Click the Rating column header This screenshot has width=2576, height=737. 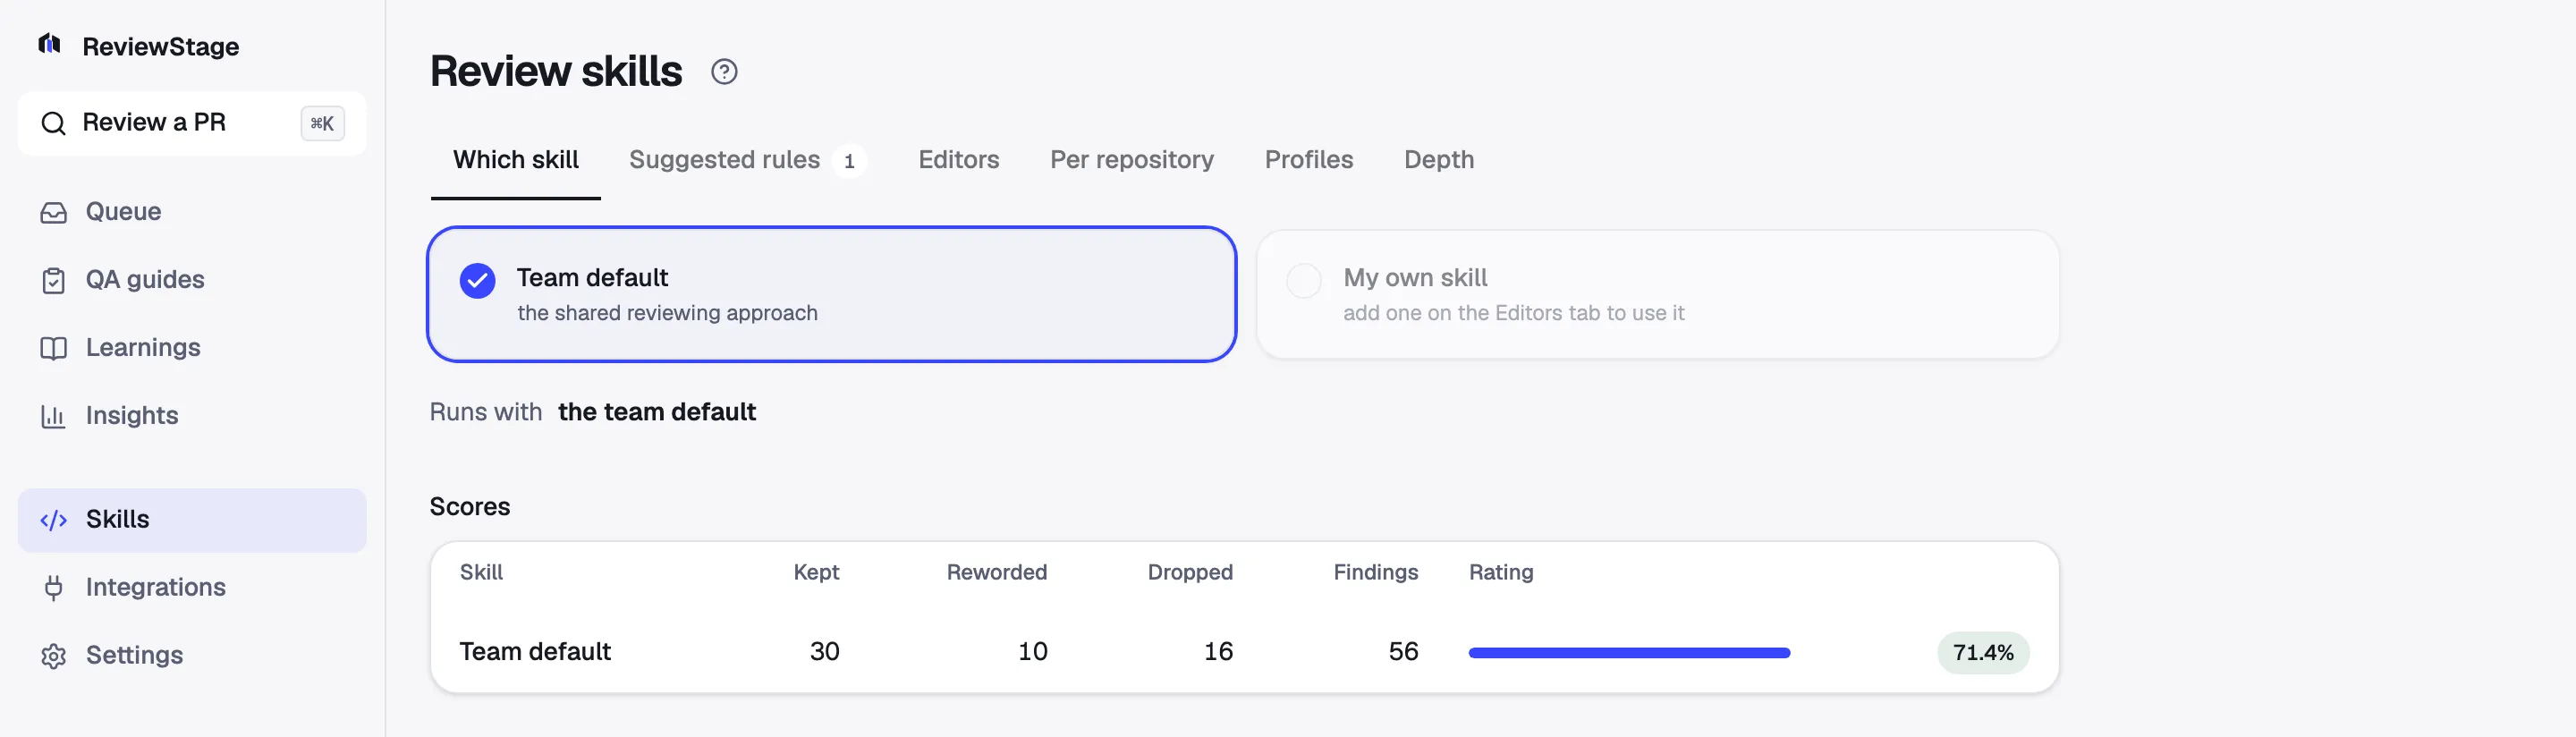[1500, 572]
